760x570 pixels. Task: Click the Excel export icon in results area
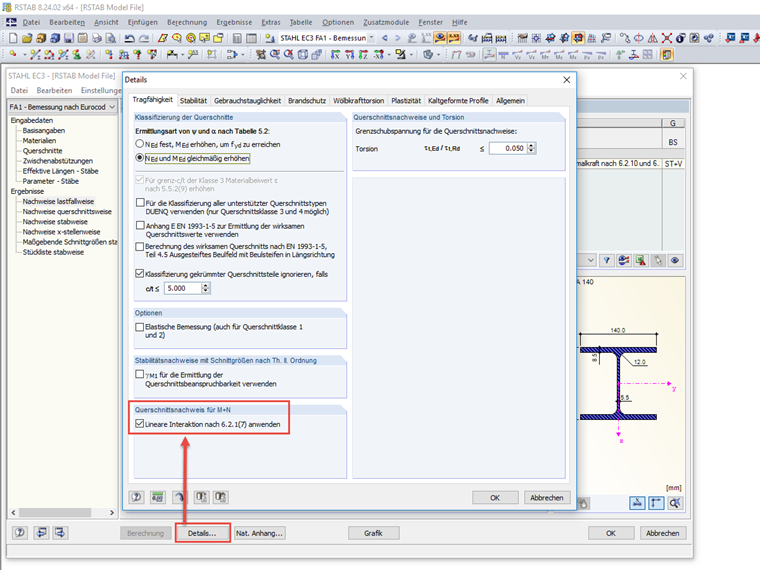(x=641, y=260)
